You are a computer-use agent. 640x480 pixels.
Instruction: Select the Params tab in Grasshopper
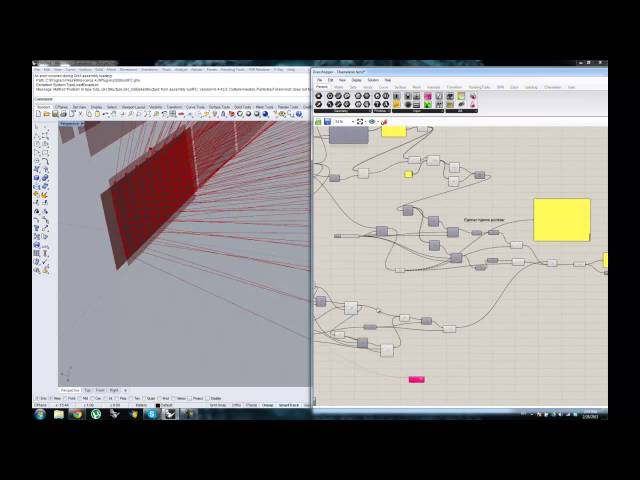322,87
